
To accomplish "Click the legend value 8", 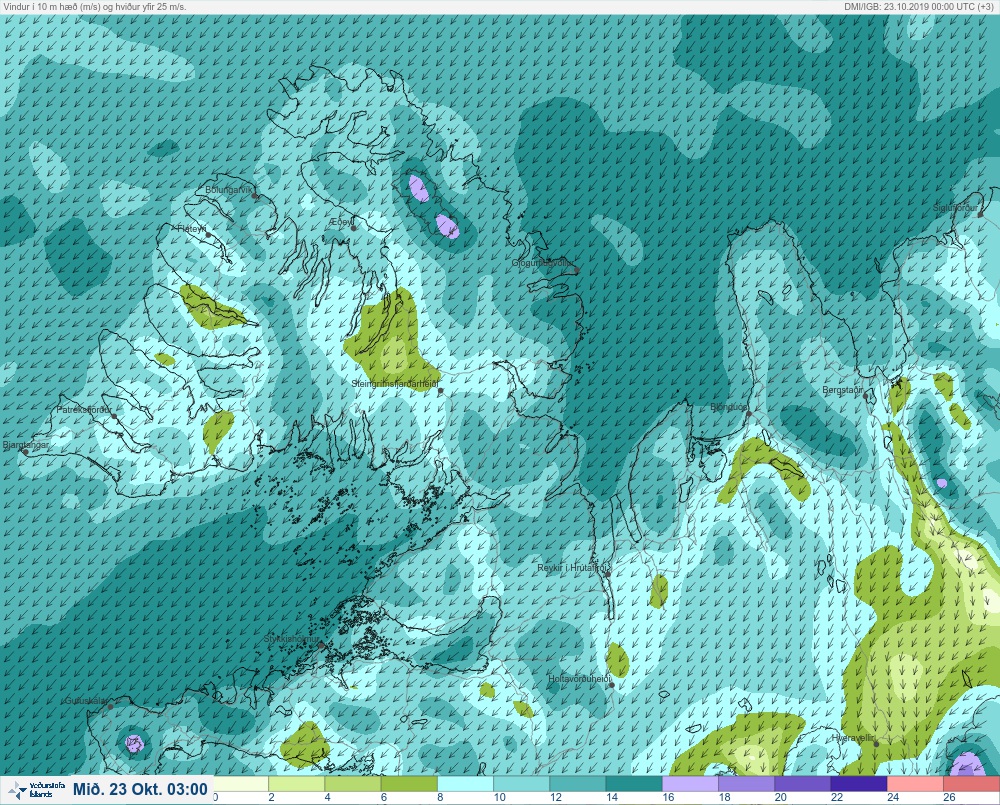I will click(441, 797).
